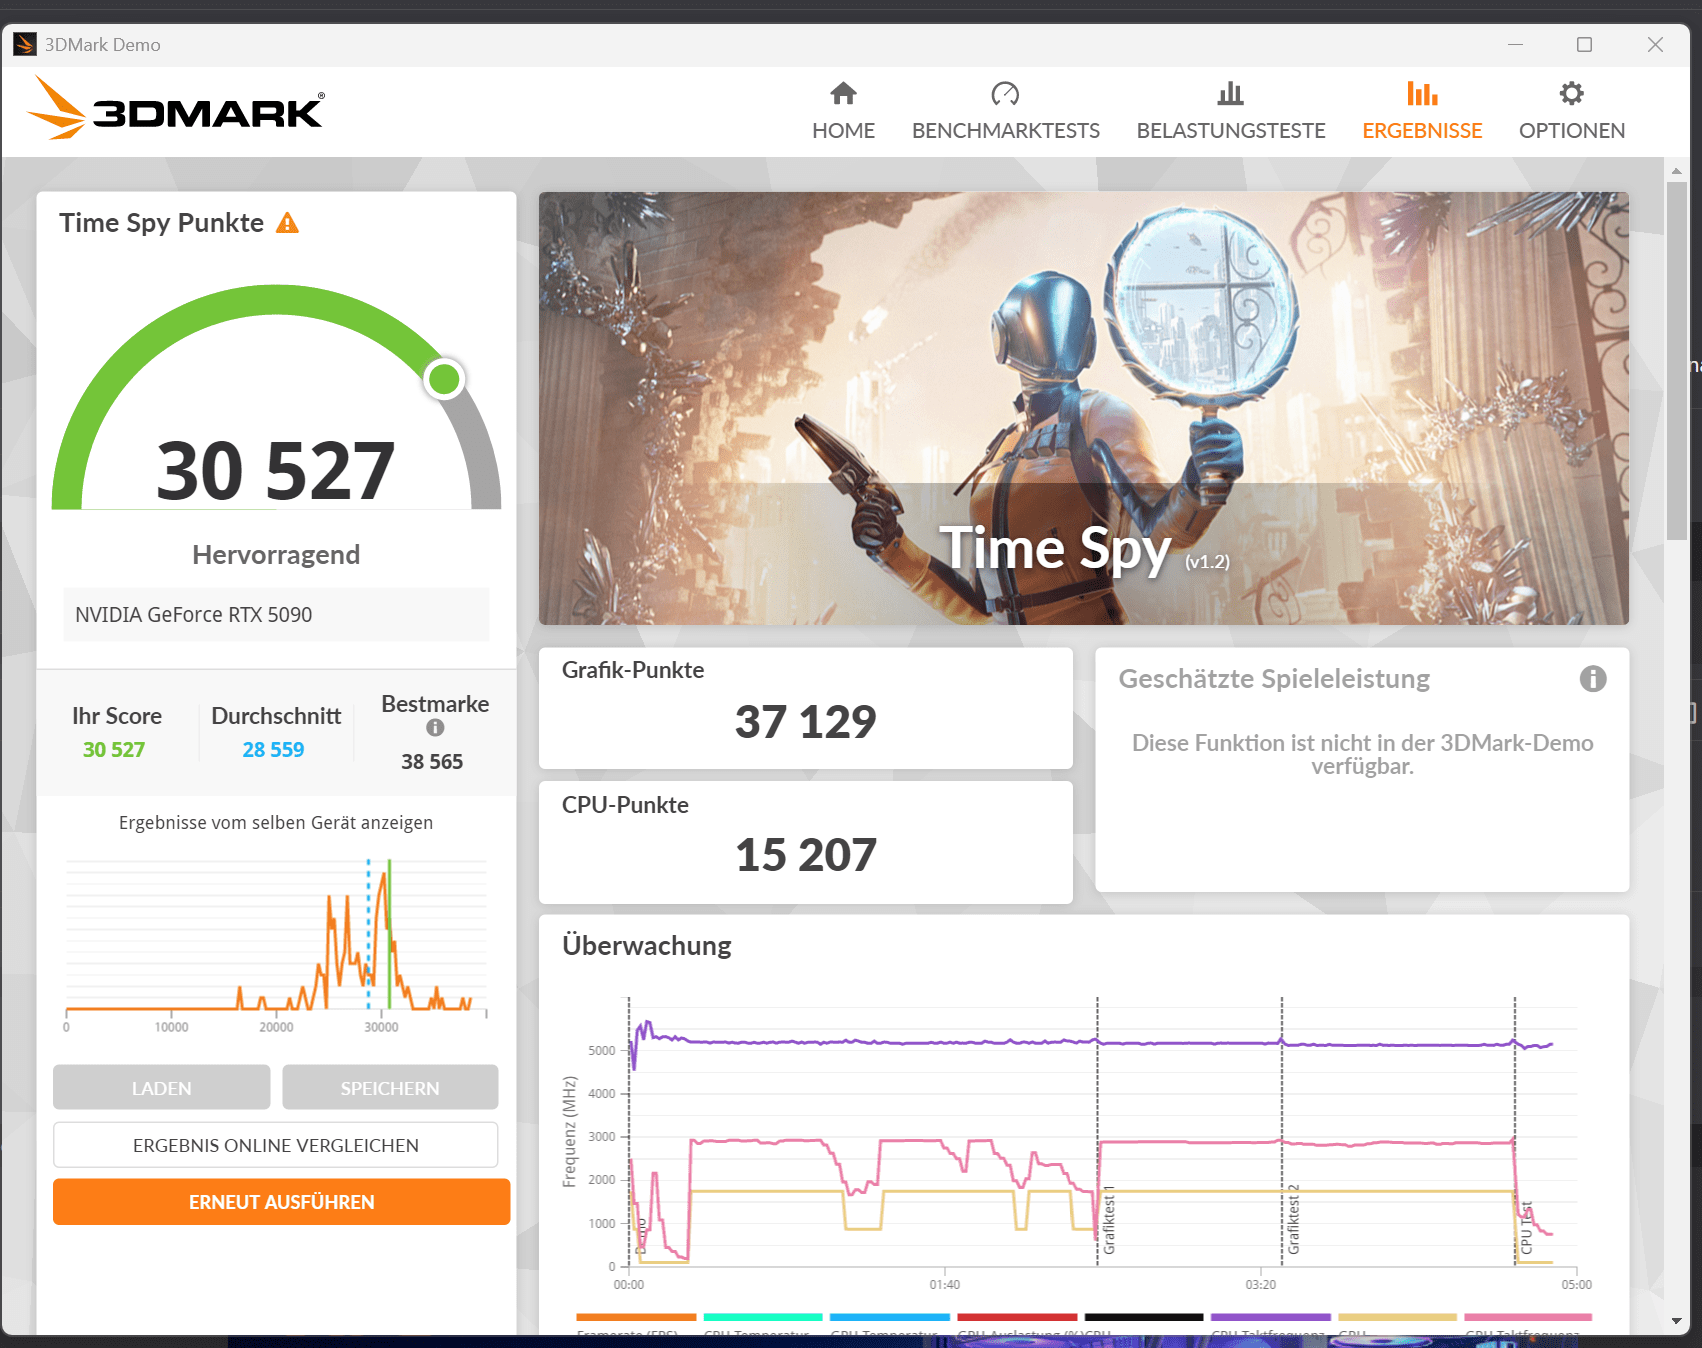Click the Bestmarke info icon
Image resolution: width=1702 pixels, height=1348 pixels.
pyautogui.click(x=435, y=728)
